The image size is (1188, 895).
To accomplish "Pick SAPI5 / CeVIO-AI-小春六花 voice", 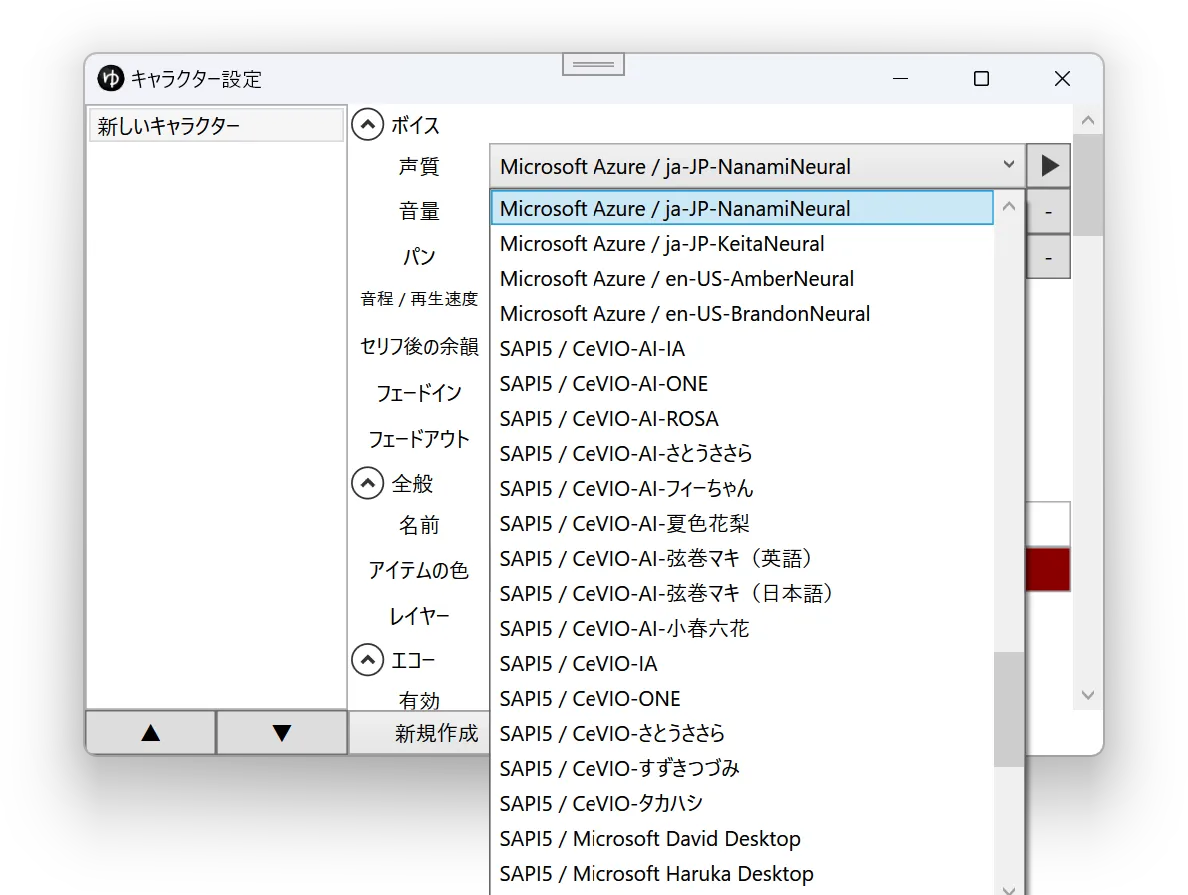I will click(742, 628).
